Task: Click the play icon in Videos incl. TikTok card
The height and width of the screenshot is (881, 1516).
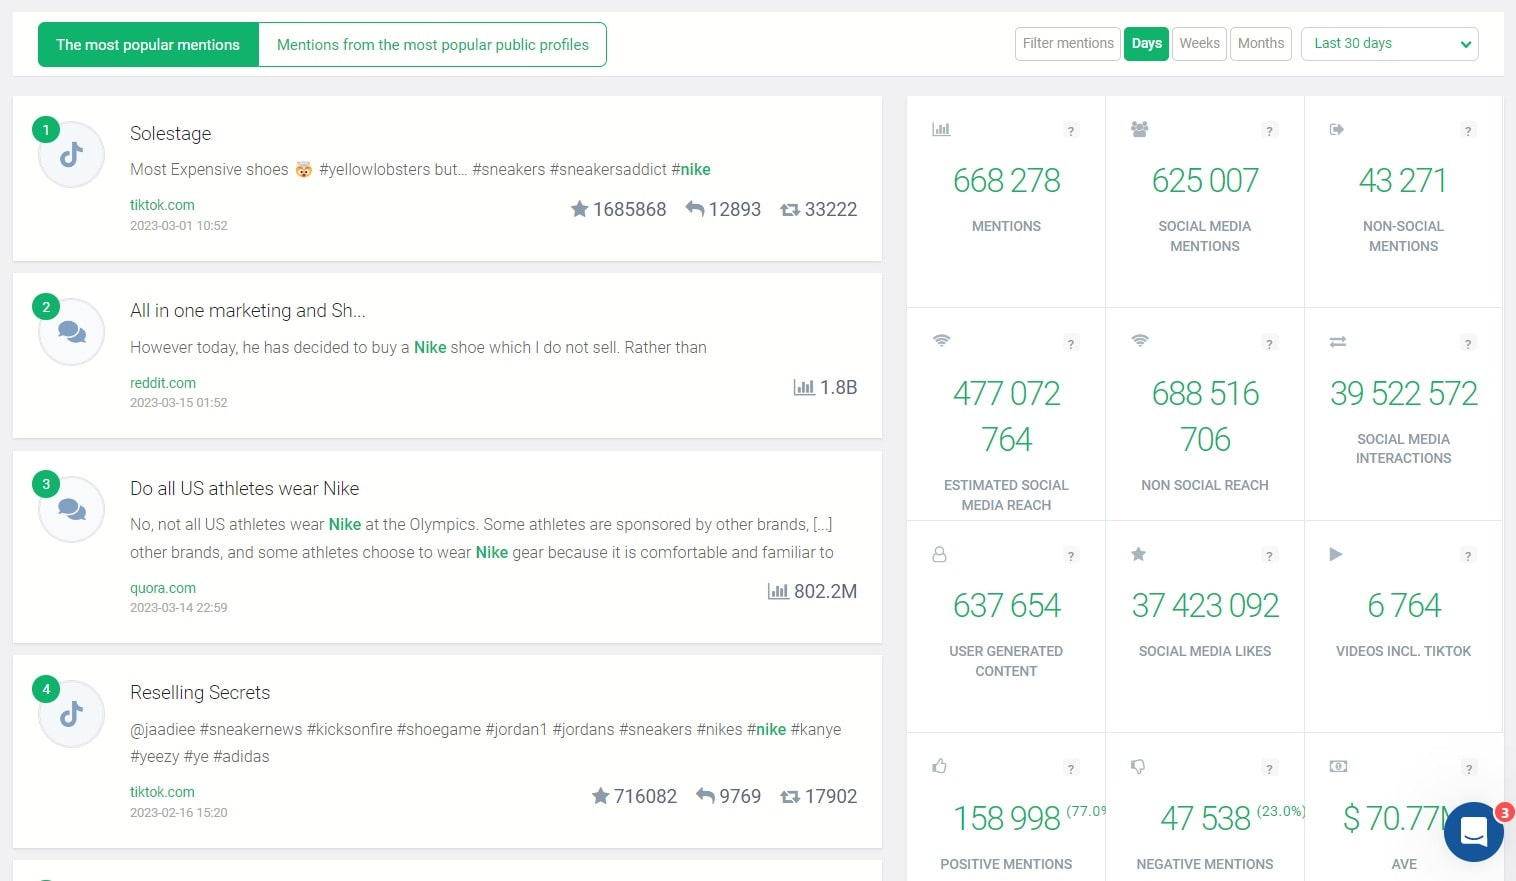Action: click(x=1335, y=554)
